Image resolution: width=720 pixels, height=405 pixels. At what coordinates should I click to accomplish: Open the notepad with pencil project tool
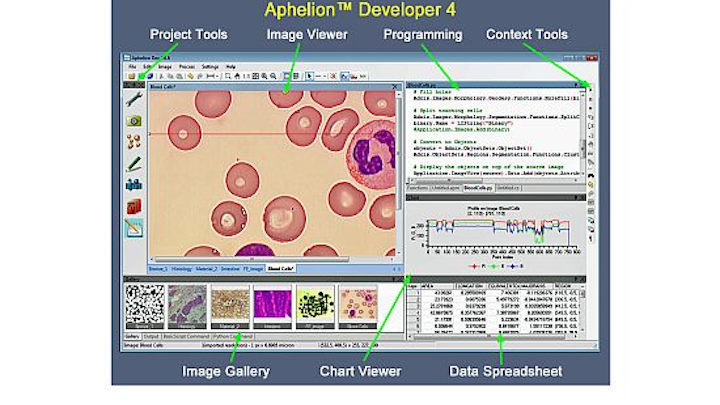pos(134,228)
